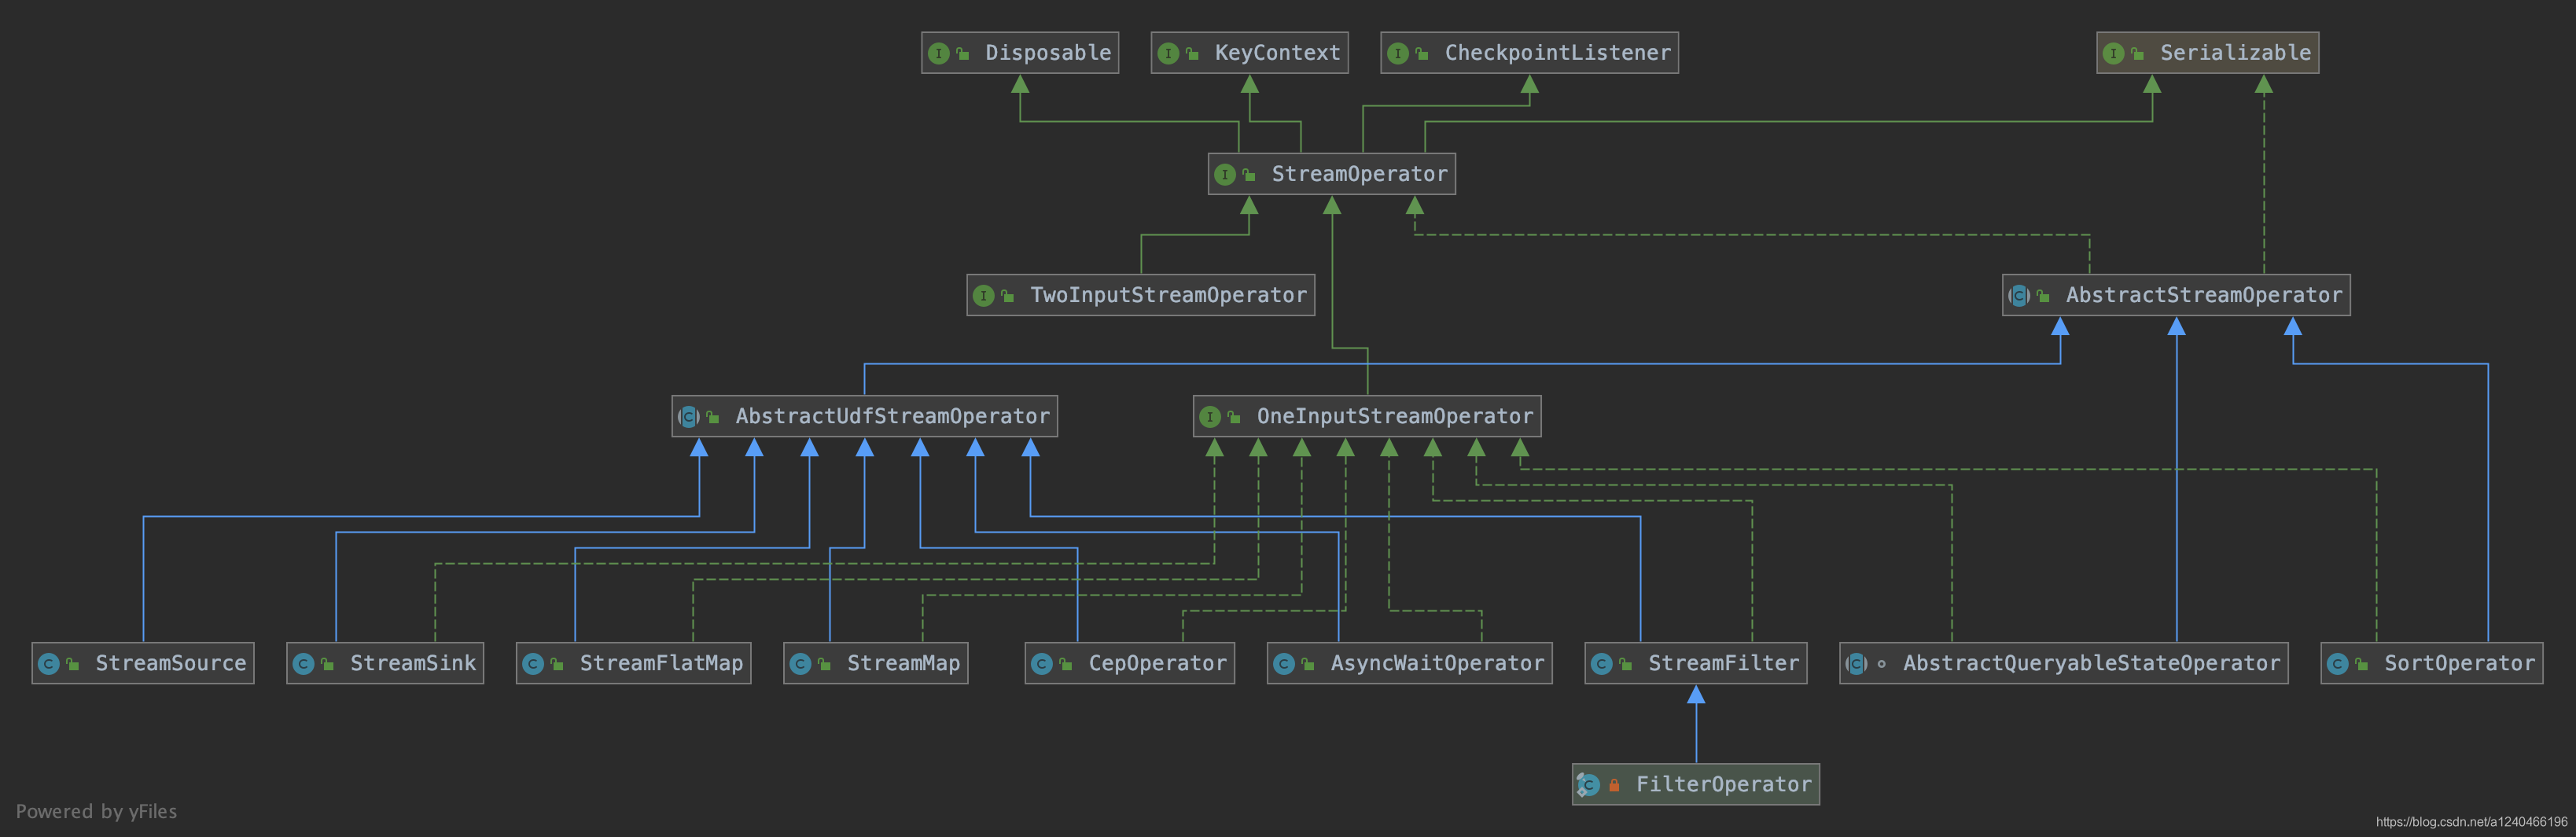Select the StreamFilter label text
2576x837 pixels.
click(1723, 663)
